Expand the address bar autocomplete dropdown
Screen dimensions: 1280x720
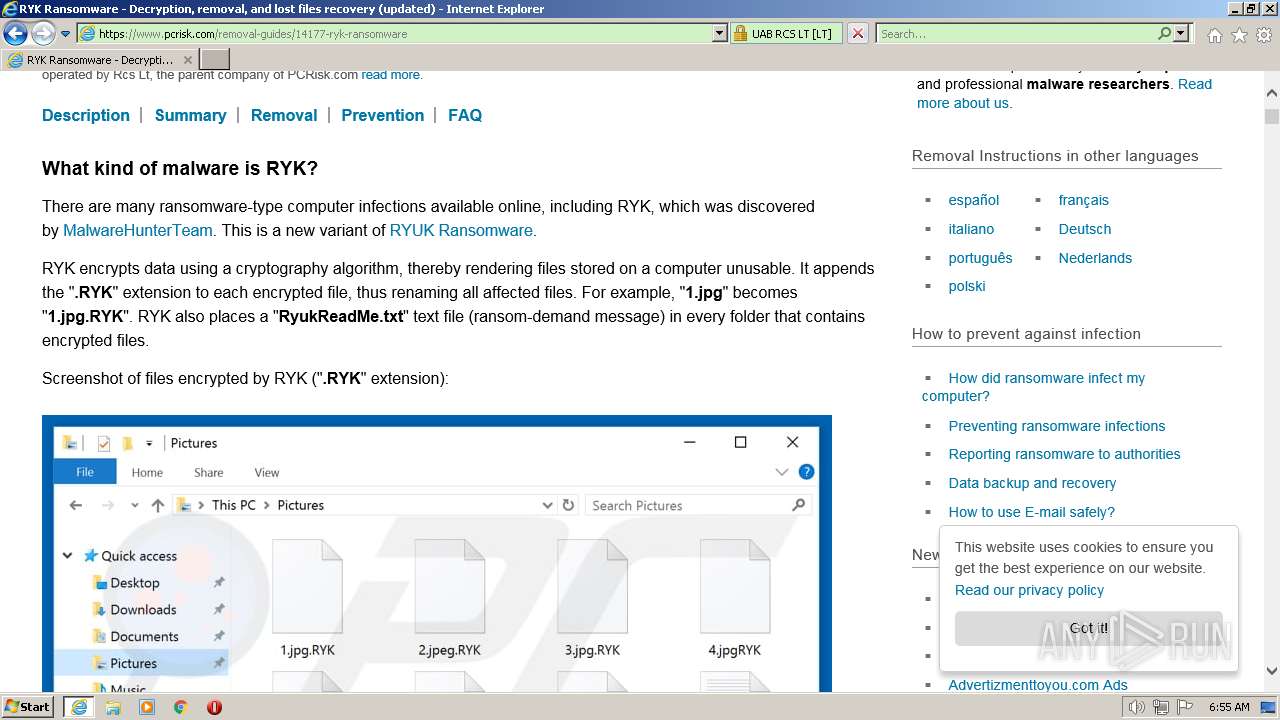click(x=720, y=33)
